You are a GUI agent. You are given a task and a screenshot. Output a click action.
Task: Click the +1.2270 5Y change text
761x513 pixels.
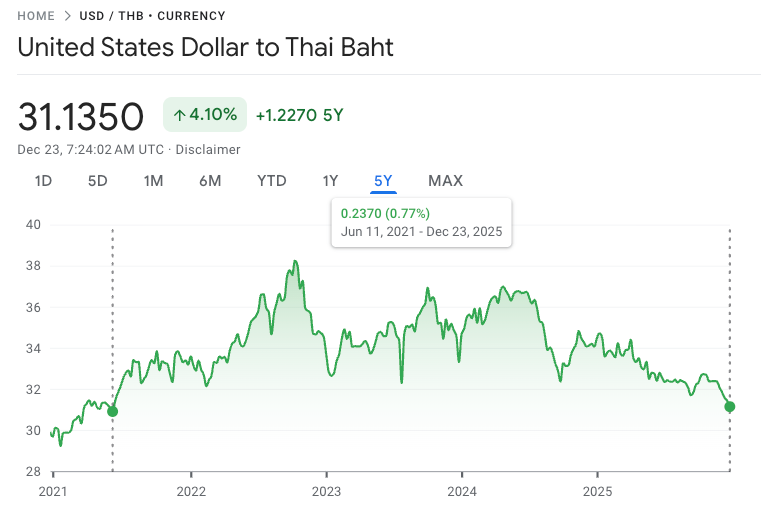pyautogui.click(x=299, y=115)
